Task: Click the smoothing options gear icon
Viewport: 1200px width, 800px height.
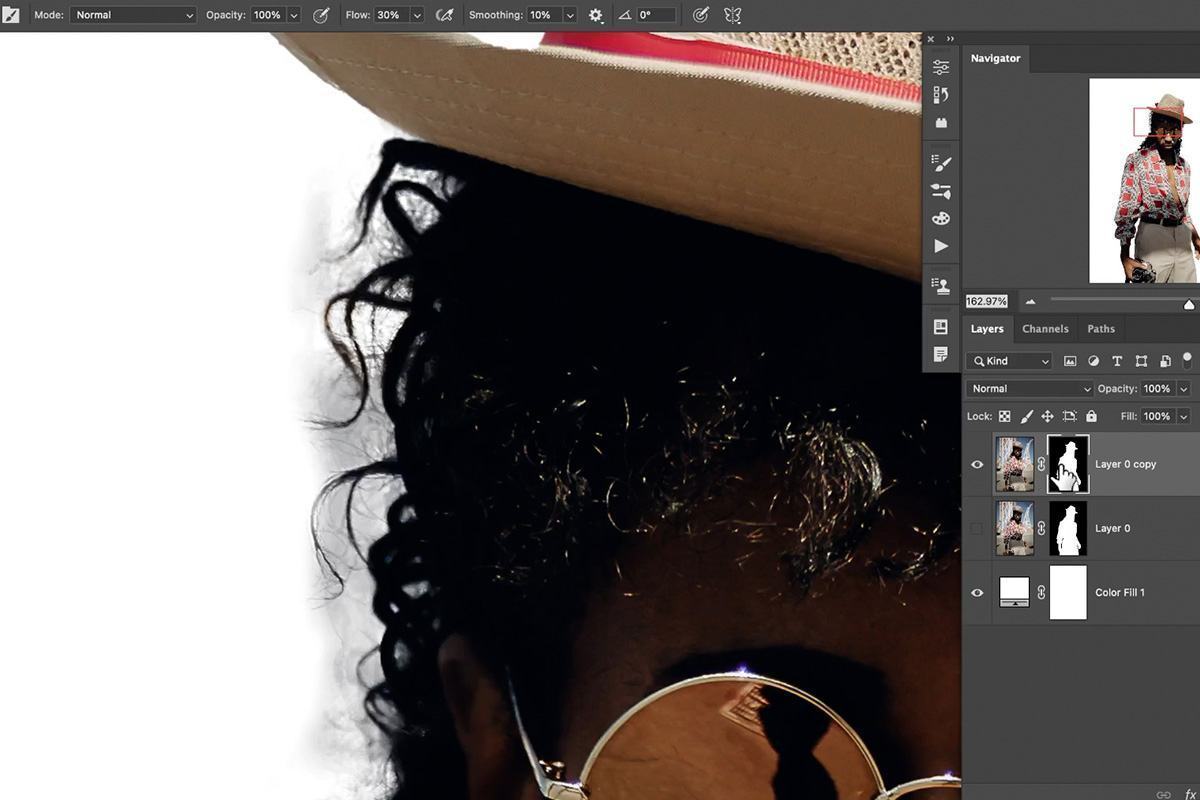Action: (596, 15)
